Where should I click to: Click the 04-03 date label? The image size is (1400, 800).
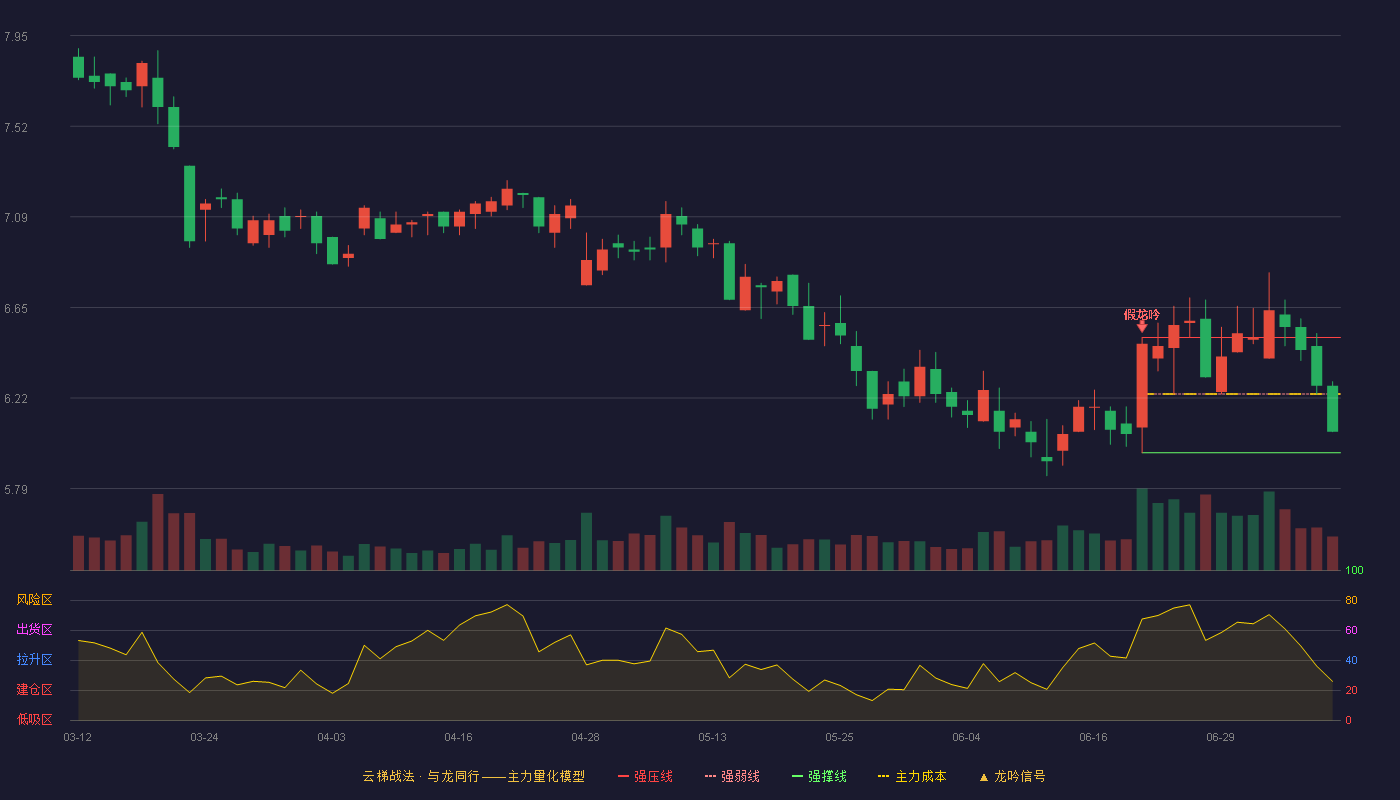coord(331,737)
